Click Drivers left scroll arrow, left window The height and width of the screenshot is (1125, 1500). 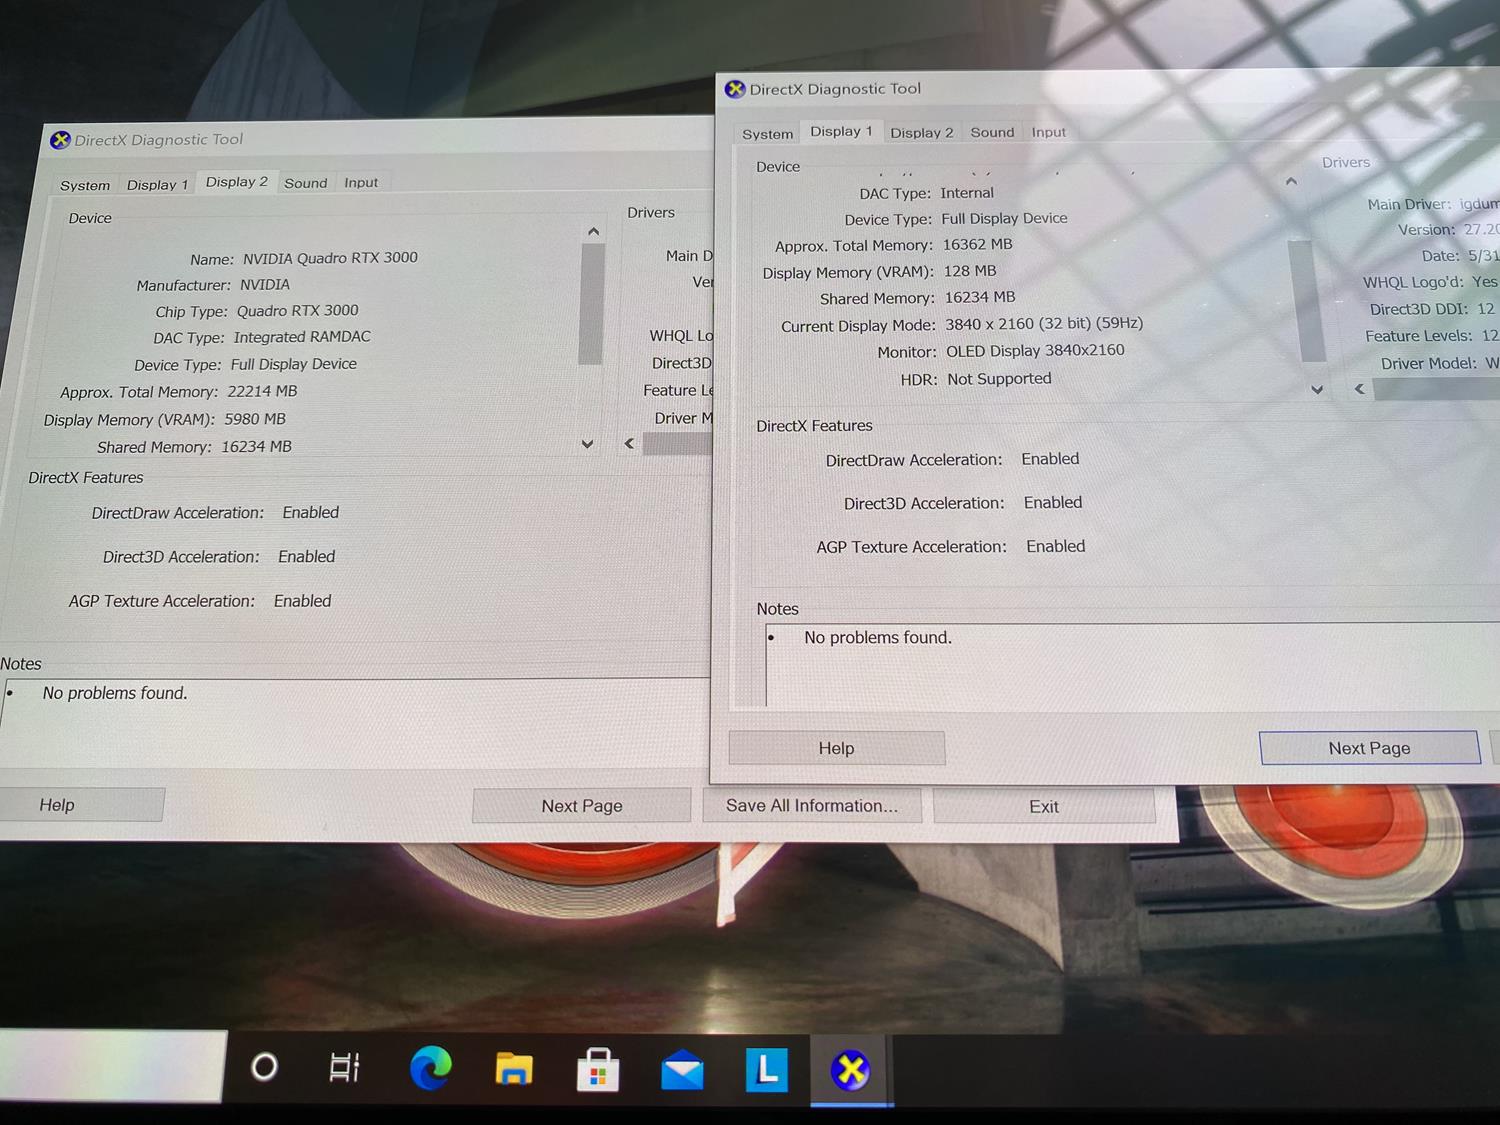coord(629,443)
